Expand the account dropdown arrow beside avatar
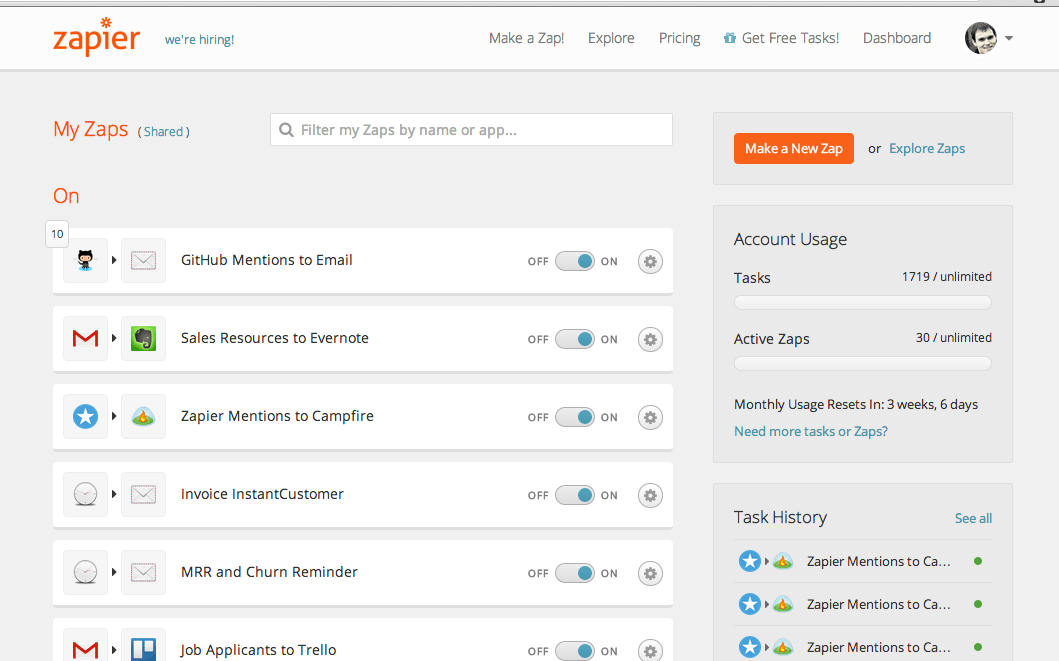1059x661 pixels. 1009,38
